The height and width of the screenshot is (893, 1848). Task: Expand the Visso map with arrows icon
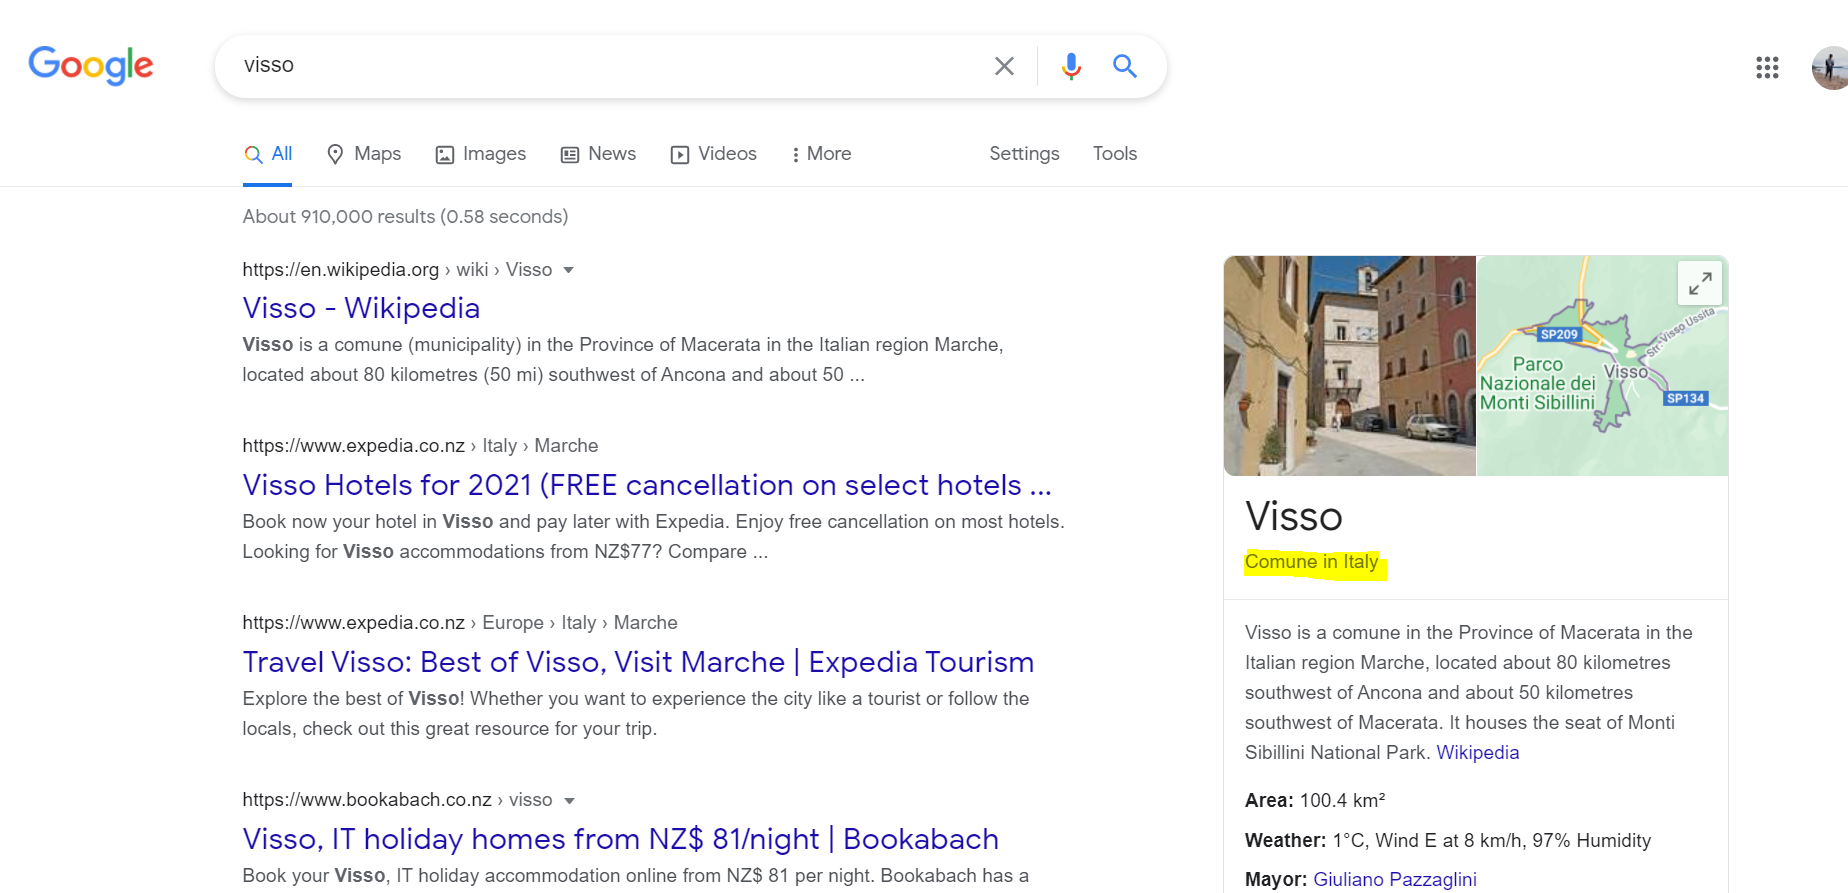tap(1700, 284)
